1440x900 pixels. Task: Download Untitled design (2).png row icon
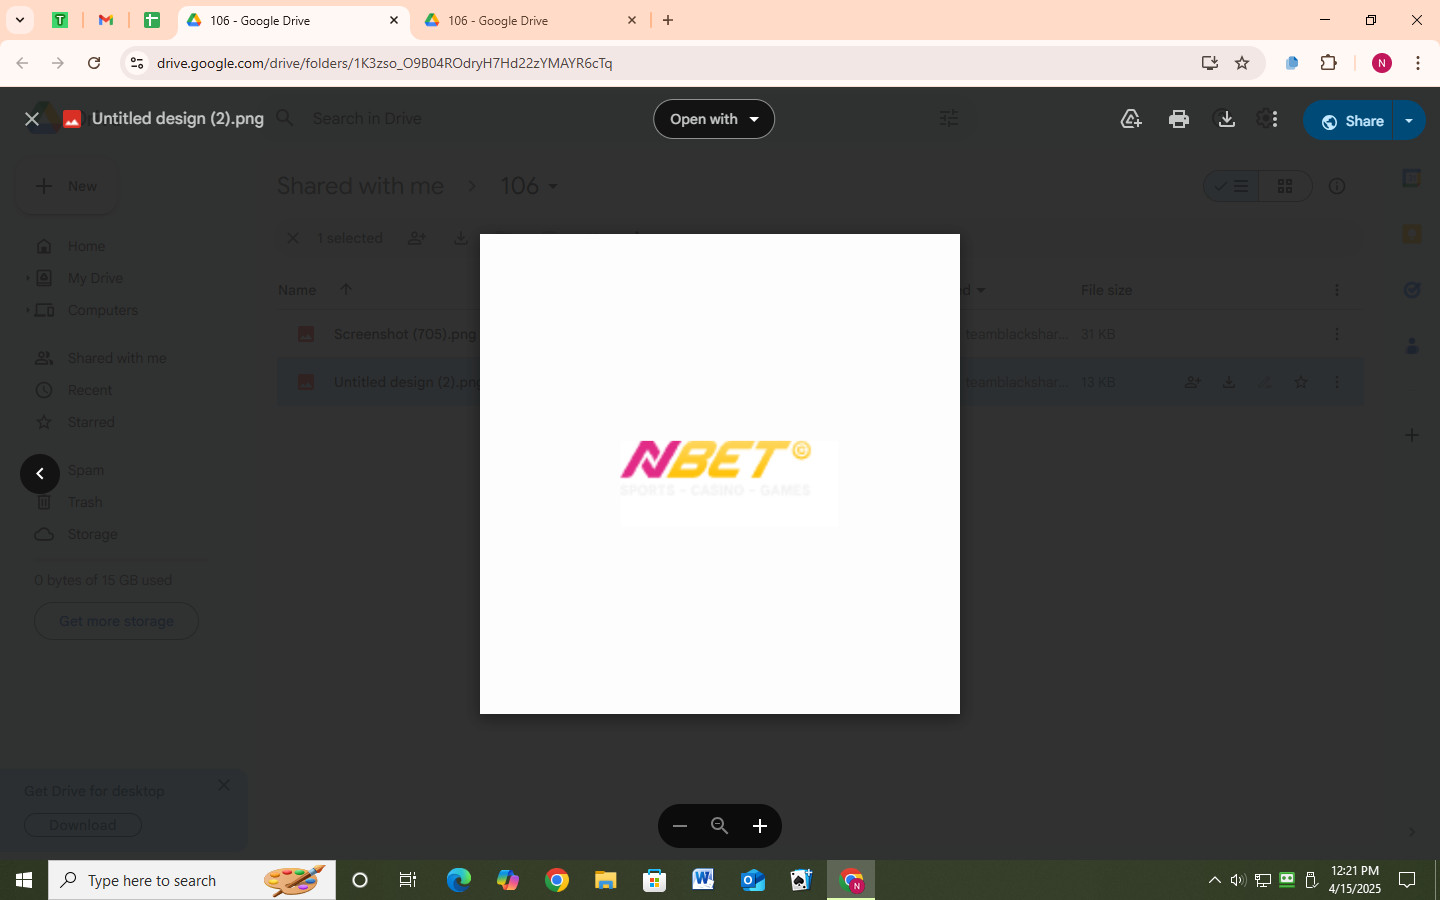1229,382
